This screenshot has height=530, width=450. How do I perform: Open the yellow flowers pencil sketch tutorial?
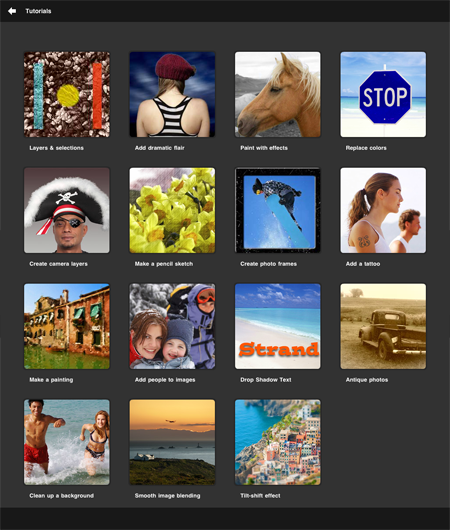[x=172, y=210]
